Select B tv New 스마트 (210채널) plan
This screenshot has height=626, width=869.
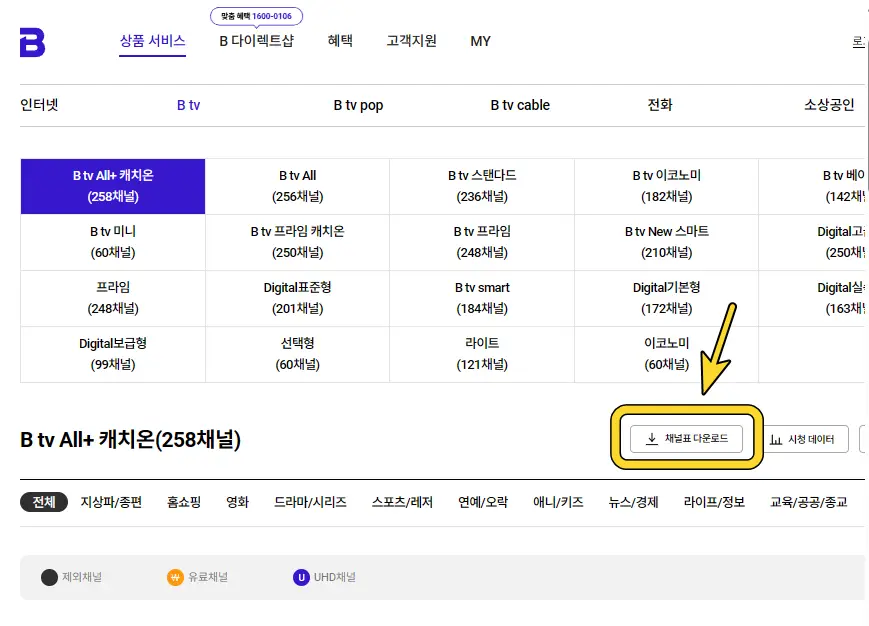[667, 242]
